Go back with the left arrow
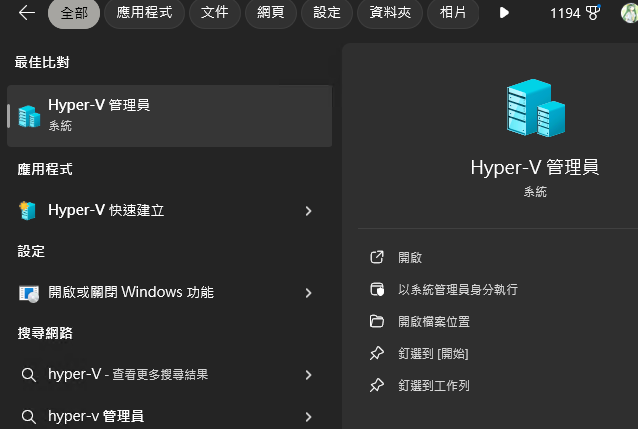 pyautogui.click(x=27, y=13)
